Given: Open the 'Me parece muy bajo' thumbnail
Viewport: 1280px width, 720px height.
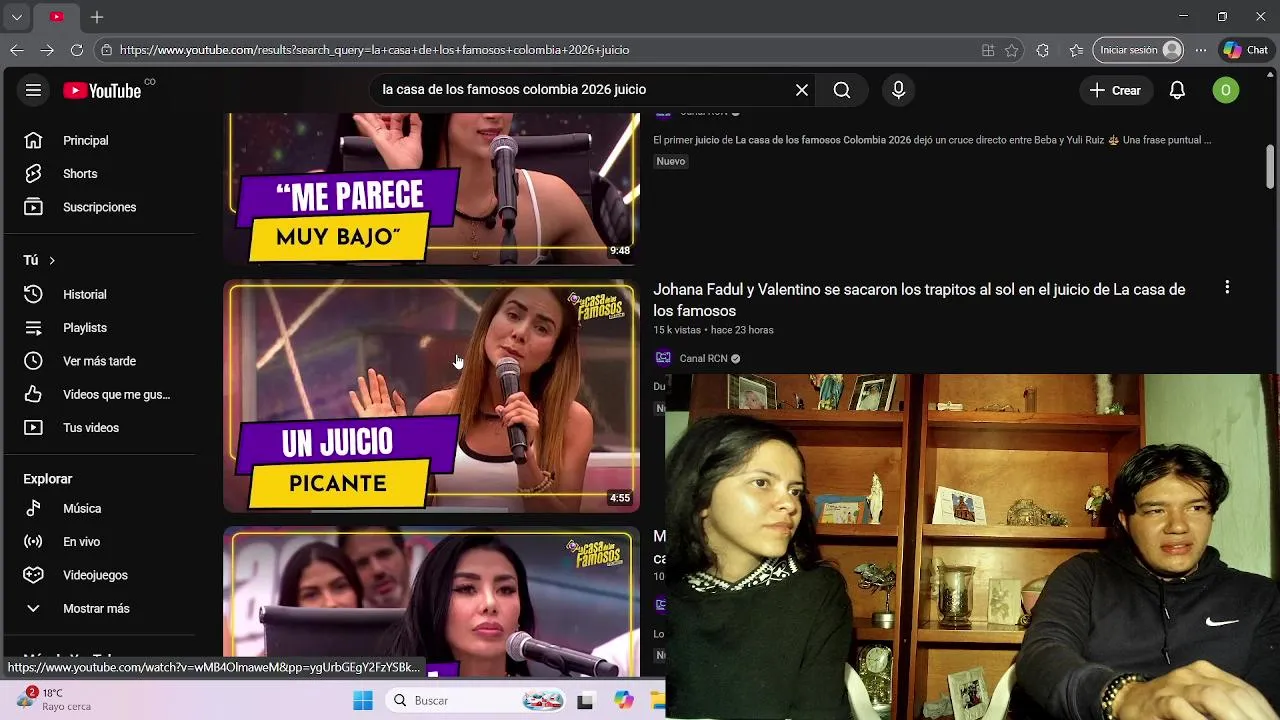Looking at the screenshot, I should pos(431,188).
